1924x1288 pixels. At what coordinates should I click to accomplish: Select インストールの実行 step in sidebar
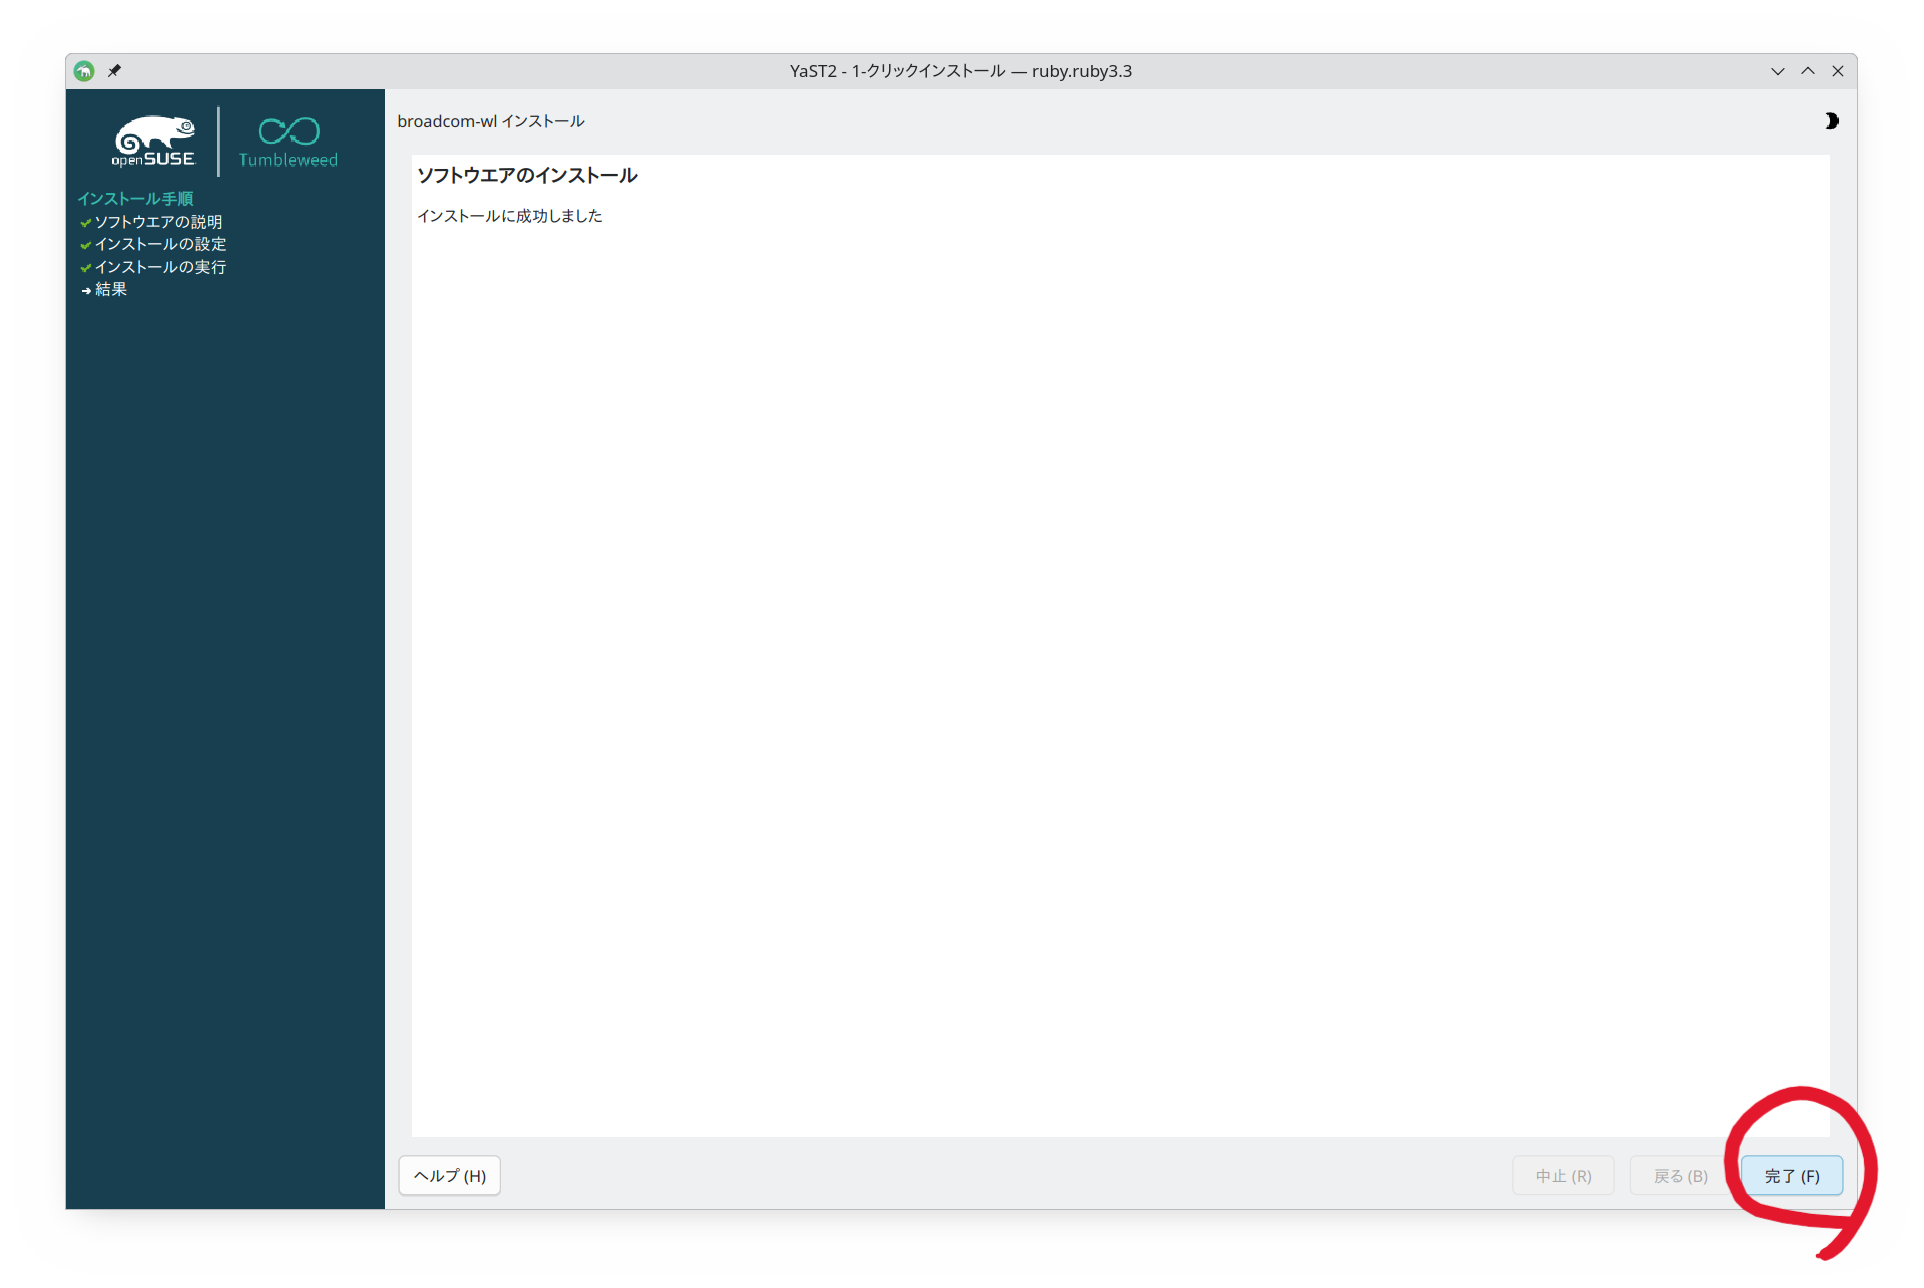pyautogui.click(x=160, y=267)
